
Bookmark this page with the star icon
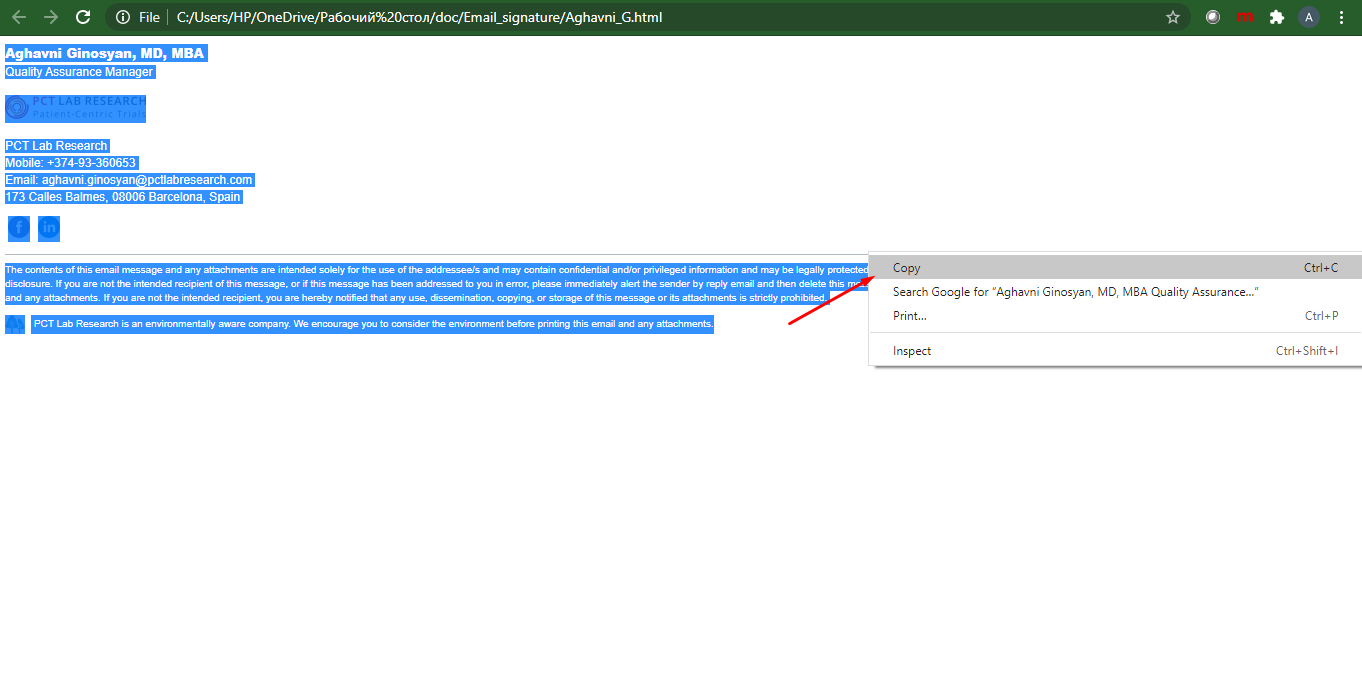pos(1173,17)
